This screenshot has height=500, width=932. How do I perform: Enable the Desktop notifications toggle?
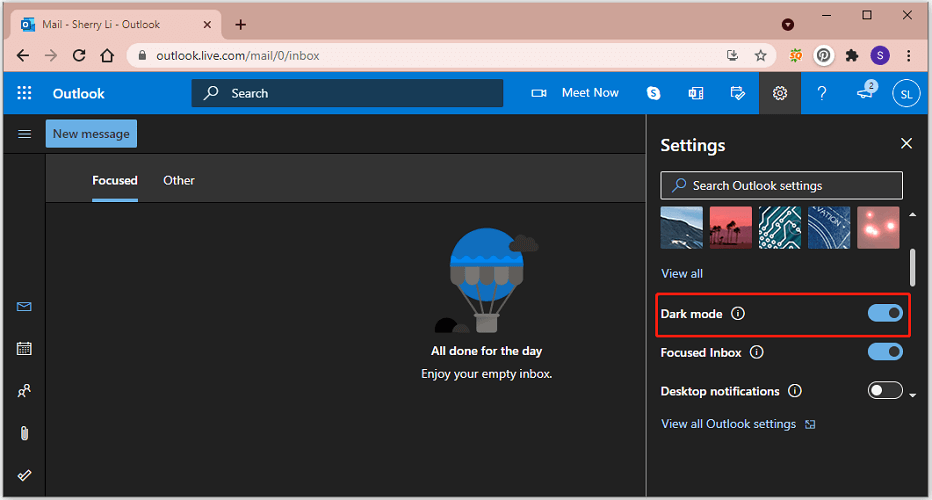point(885,391)
